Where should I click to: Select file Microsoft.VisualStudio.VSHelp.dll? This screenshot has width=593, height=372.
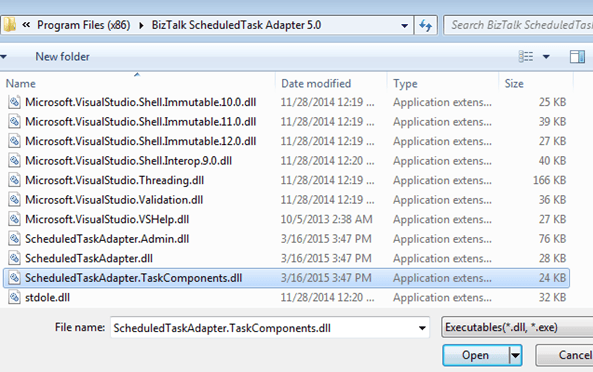(107, 219)
